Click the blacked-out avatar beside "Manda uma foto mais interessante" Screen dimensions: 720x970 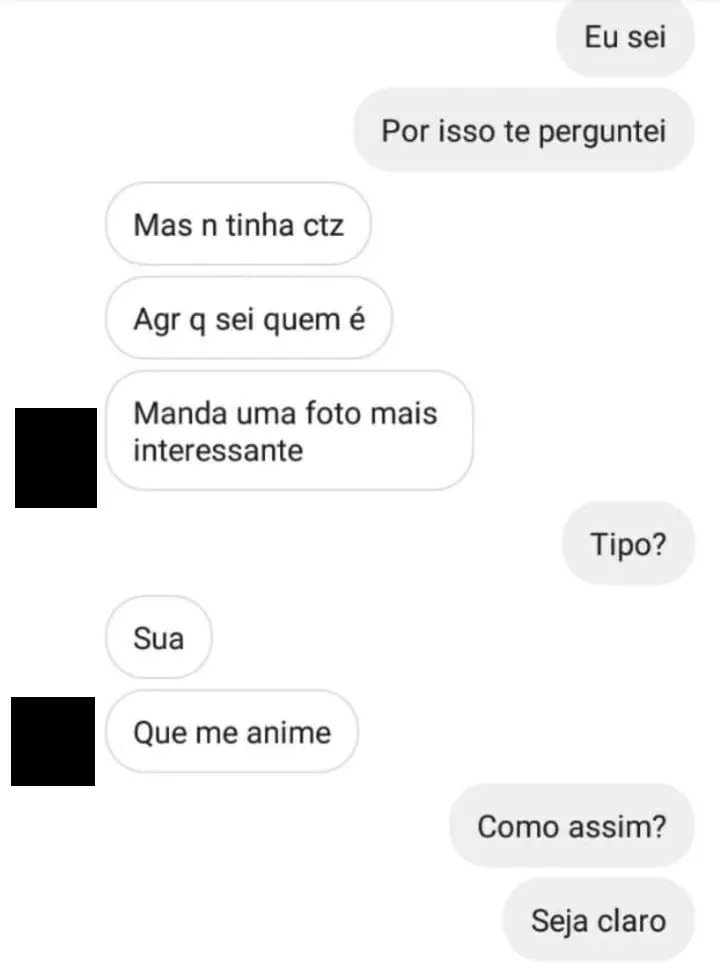pos(55,457)
